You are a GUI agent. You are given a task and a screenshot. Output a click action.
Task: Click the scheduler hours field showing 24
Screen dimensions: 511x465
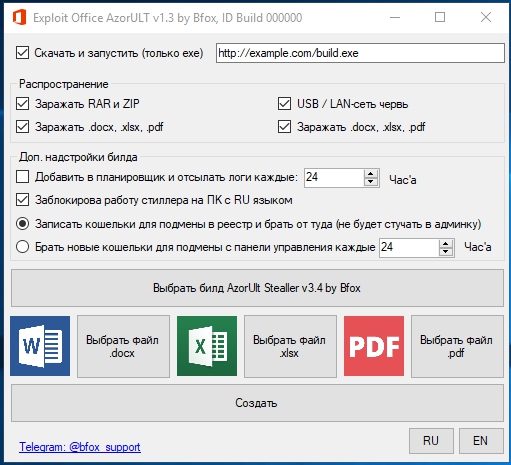pyautogui.click(x=334, y=178)
